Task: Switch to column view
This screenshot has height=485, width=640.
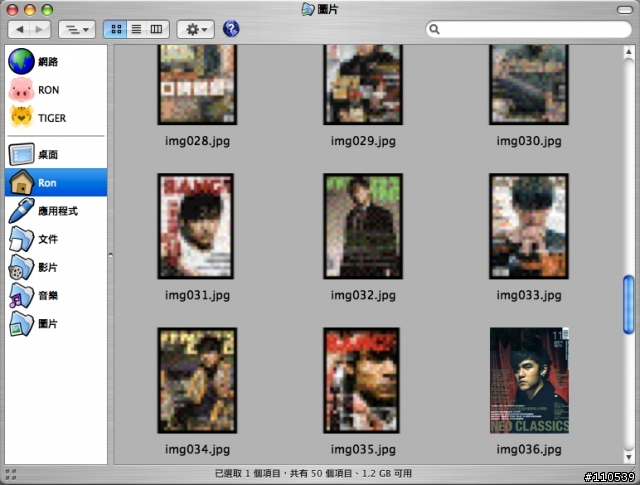Action: pyautogui.click(x=157, y=29)
